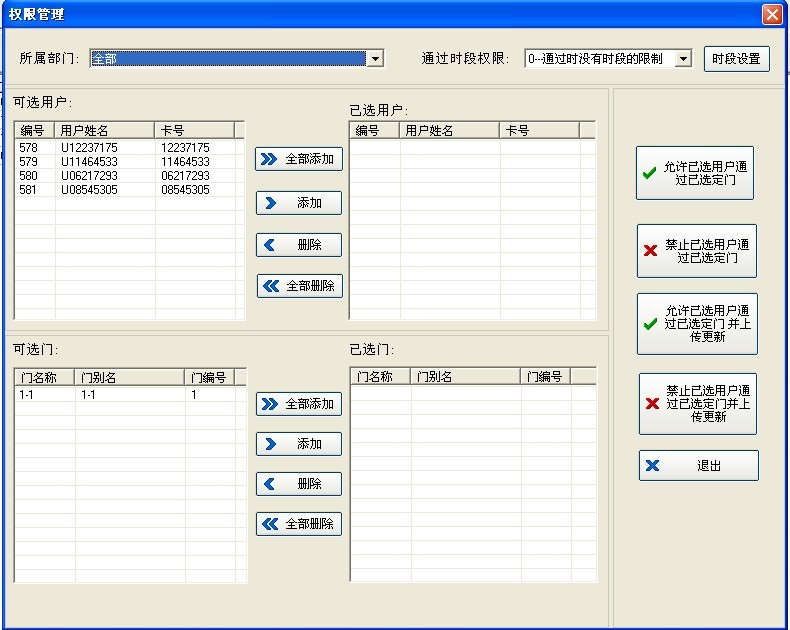The image size is (790, 630).
Task: Click 全部删除 button in user section
Action: click(x=299, y=286)
